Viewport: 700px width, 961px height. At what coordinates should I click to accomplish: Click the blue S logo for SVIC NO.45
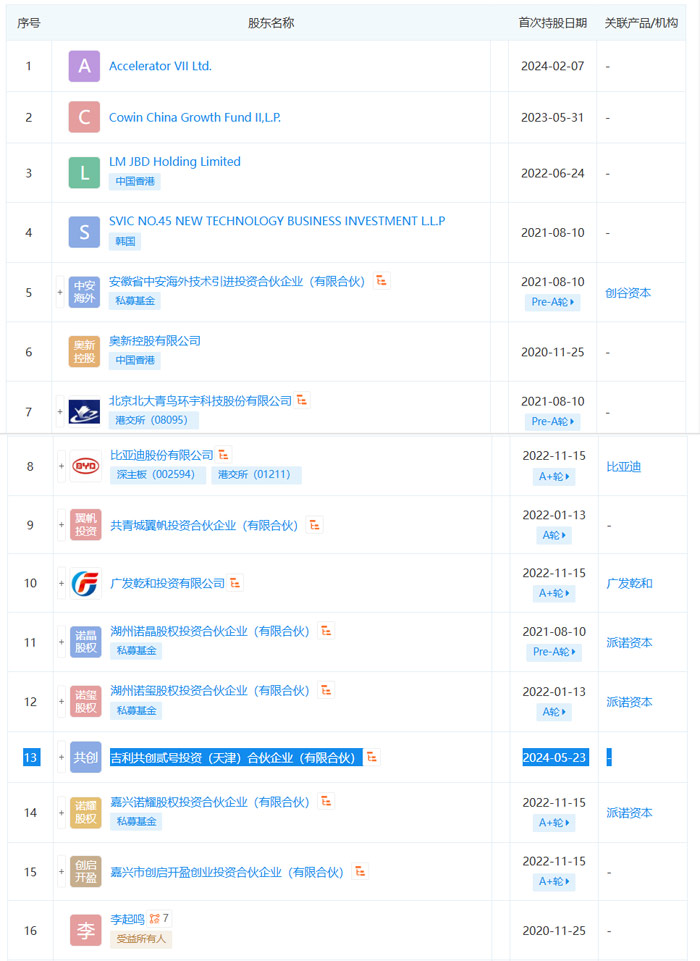[x=85, y=232]
